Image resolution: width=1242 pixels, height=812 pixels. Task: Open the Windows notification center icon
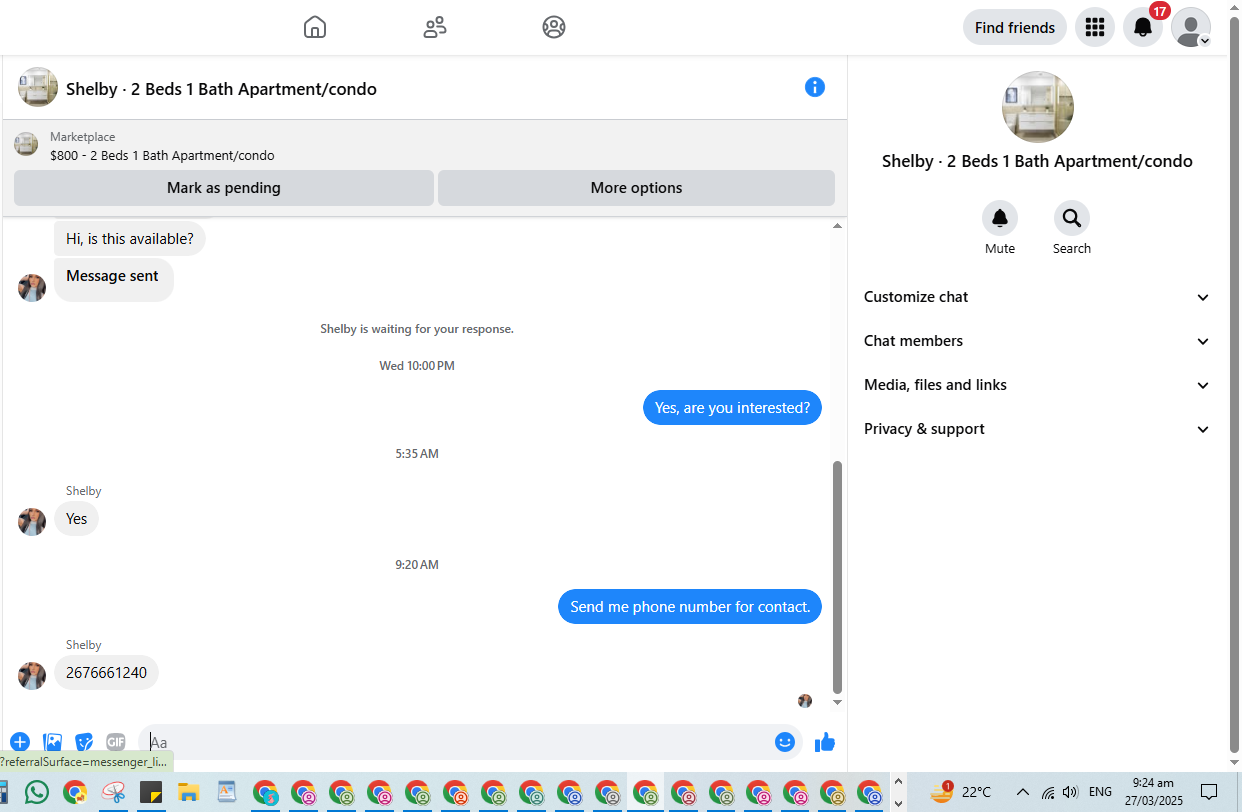point(1209,792)
